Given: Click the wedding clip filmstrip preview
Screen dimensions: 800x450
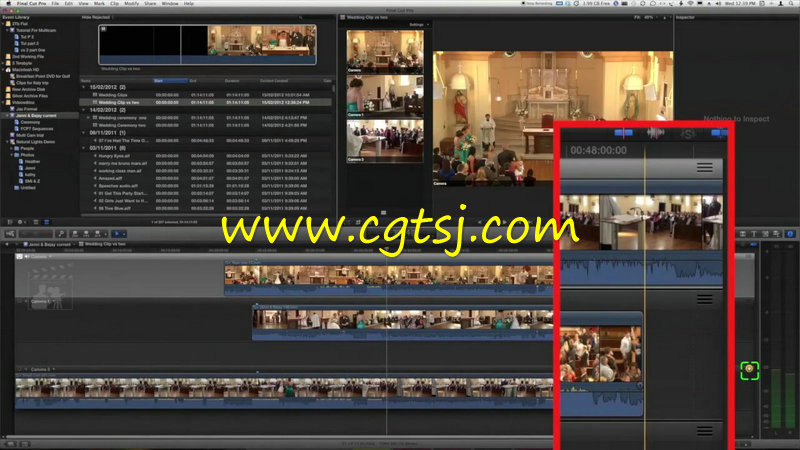Looking at the screenshot, I should click(x=207, y=45).
